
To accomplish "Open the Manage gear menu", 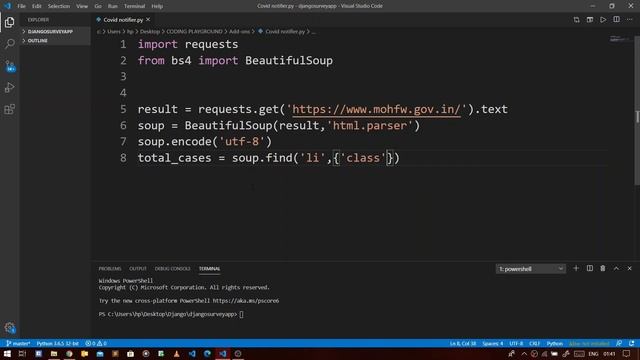I will 10,327.
